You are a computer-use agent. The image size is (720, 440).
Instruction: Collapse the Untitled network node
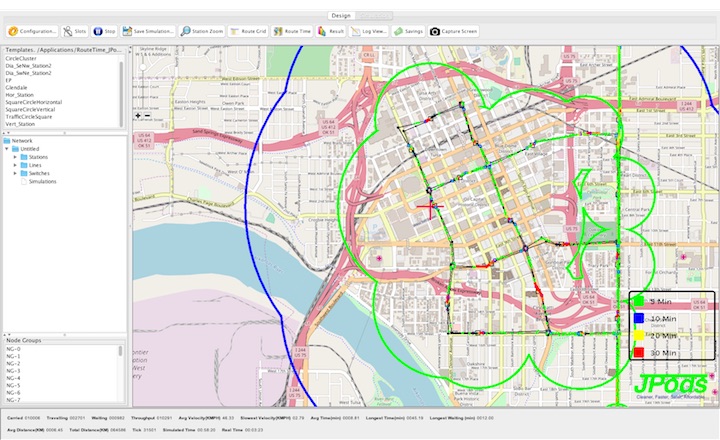pyautogui.click(x=9, y=149)
